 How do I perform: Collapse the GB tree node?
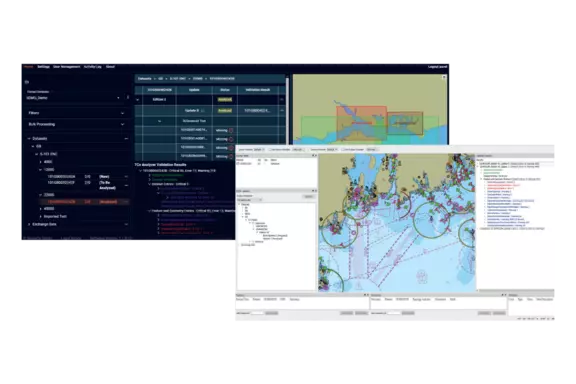pos(33,147)
